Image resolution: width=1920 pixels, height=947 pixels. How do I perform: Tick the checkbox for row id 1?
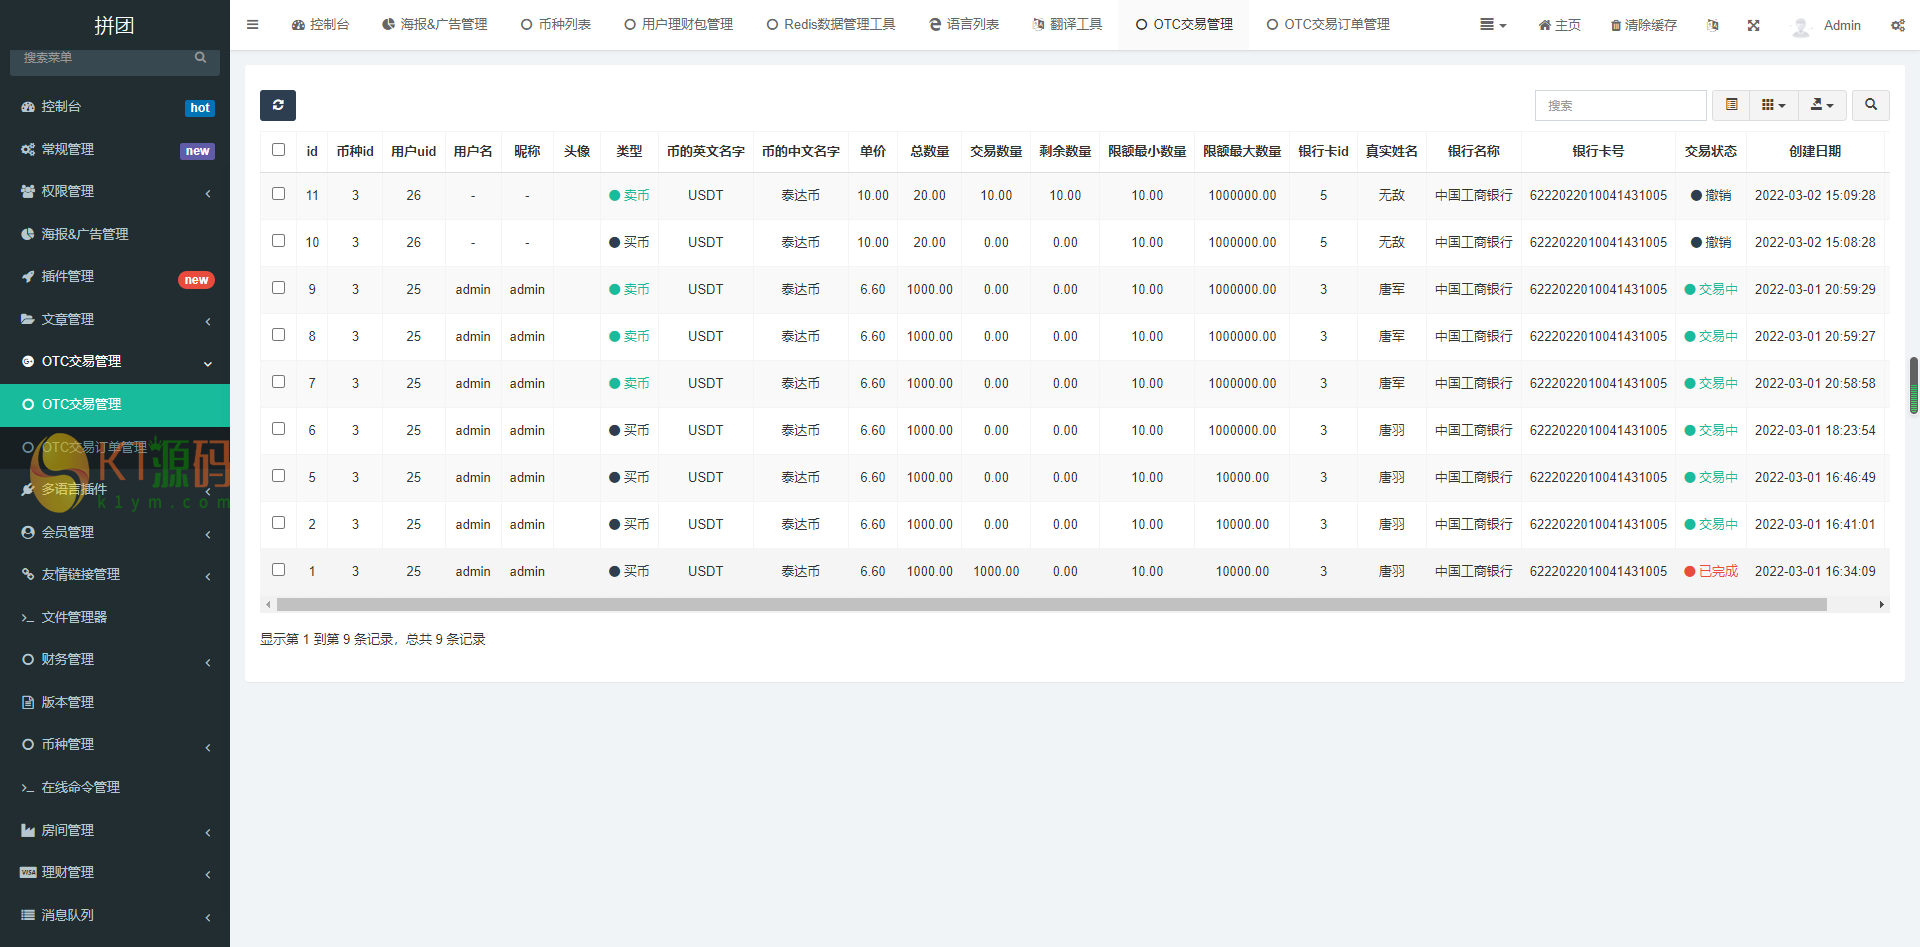click(x=279, y=570)
